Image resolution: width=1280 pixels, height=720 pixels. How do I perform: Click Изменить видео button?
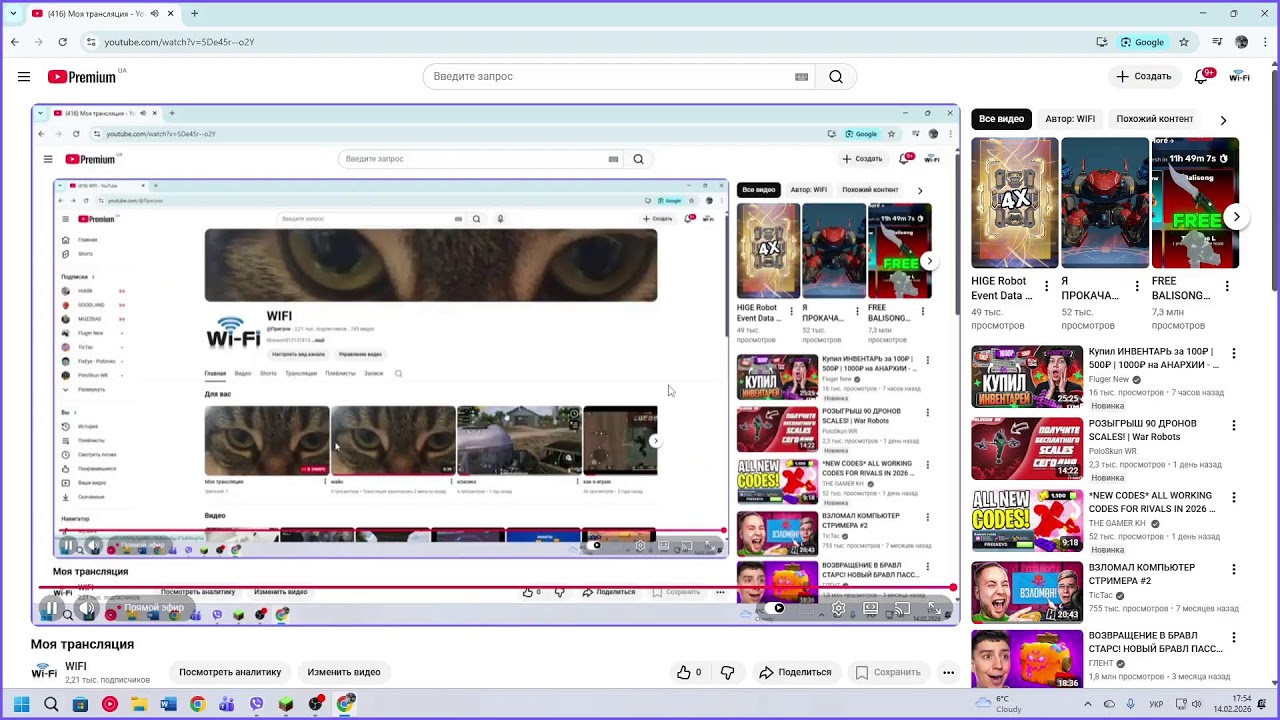pos(344,672)
